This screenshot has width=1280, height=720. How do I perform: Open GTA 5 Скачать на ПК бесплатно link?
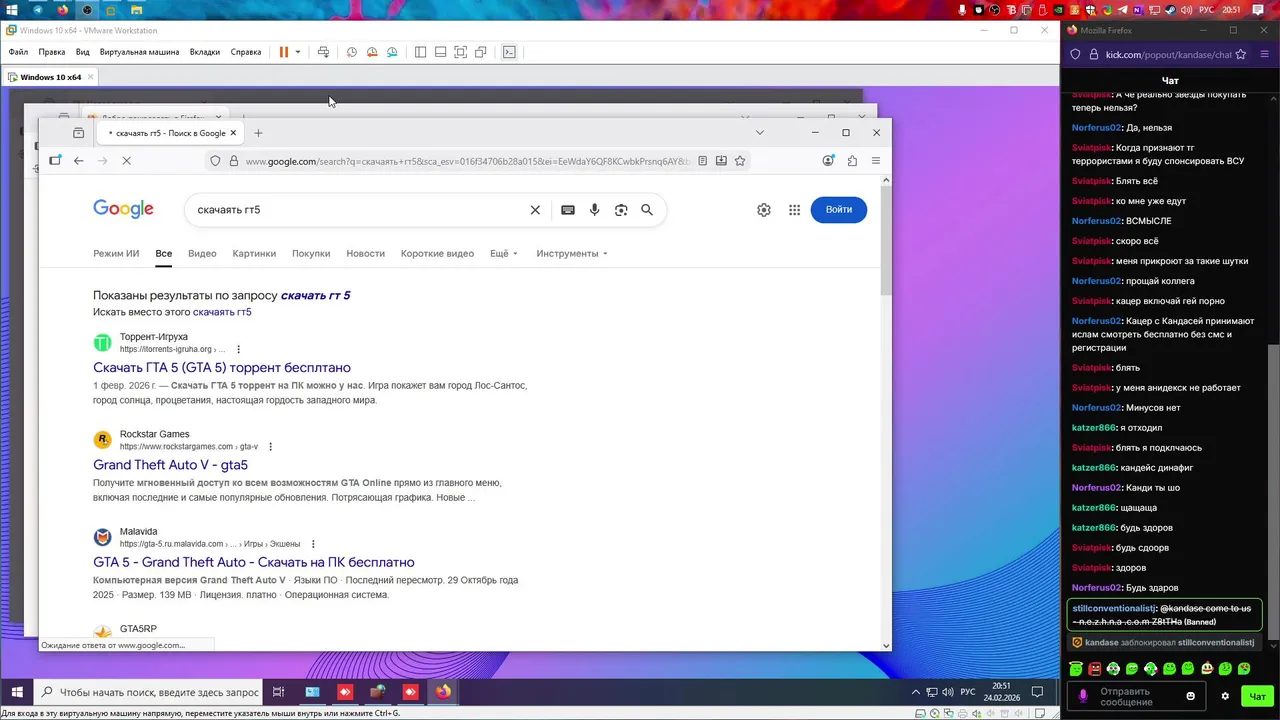tap(254, 562)
